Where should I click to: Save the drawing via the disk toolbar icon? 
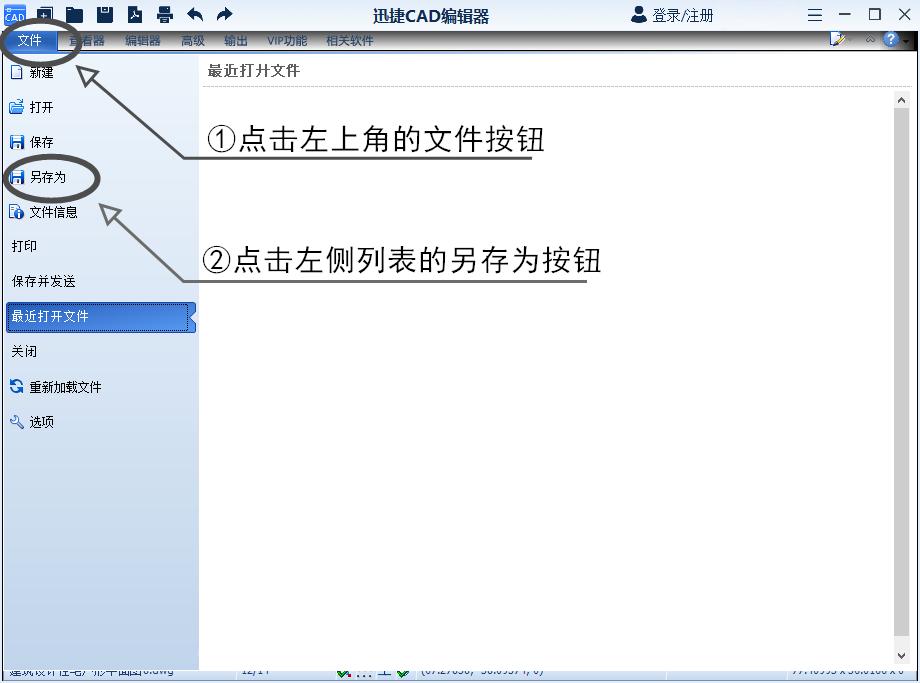(x=104, y=13)
